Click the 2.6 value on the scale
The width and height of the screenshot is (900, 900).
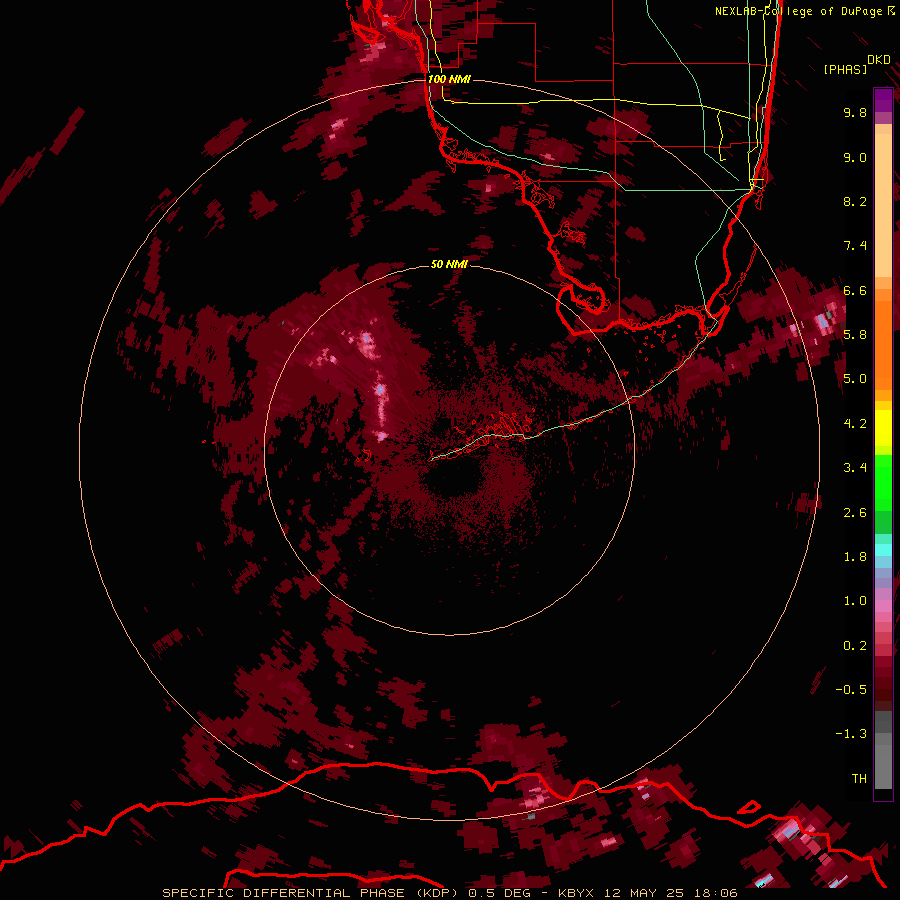pyautogui.click(x=855, y=513)
